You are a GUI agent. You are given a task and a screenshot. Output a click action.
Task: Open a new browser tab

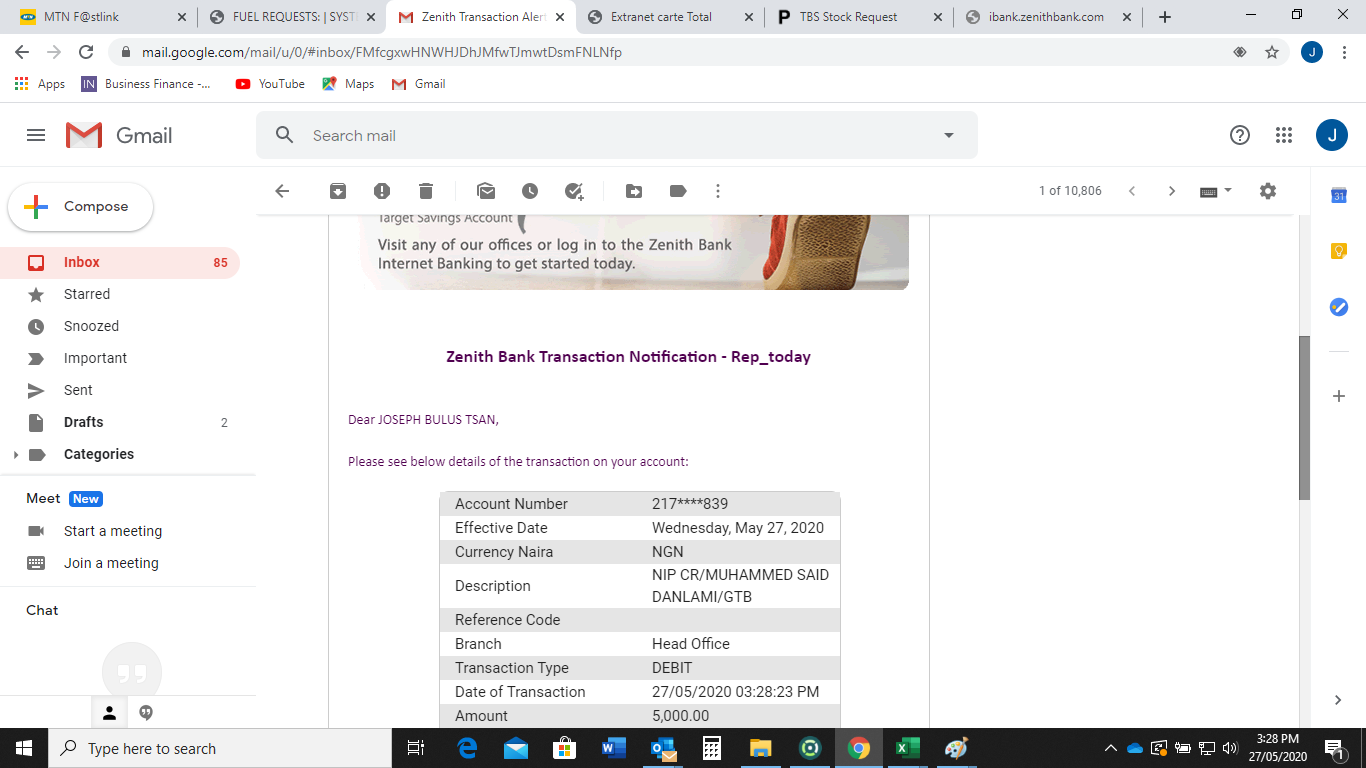coord(1165,17)
